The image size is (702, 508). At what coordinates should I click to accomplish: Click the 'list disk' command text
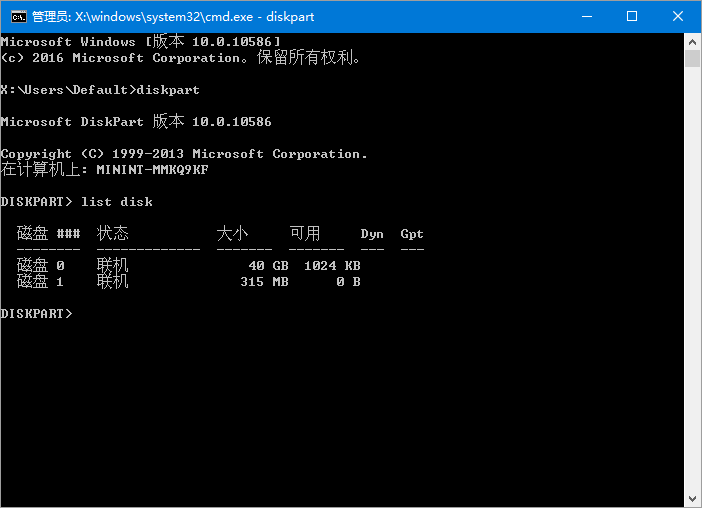tap(117, 202)
